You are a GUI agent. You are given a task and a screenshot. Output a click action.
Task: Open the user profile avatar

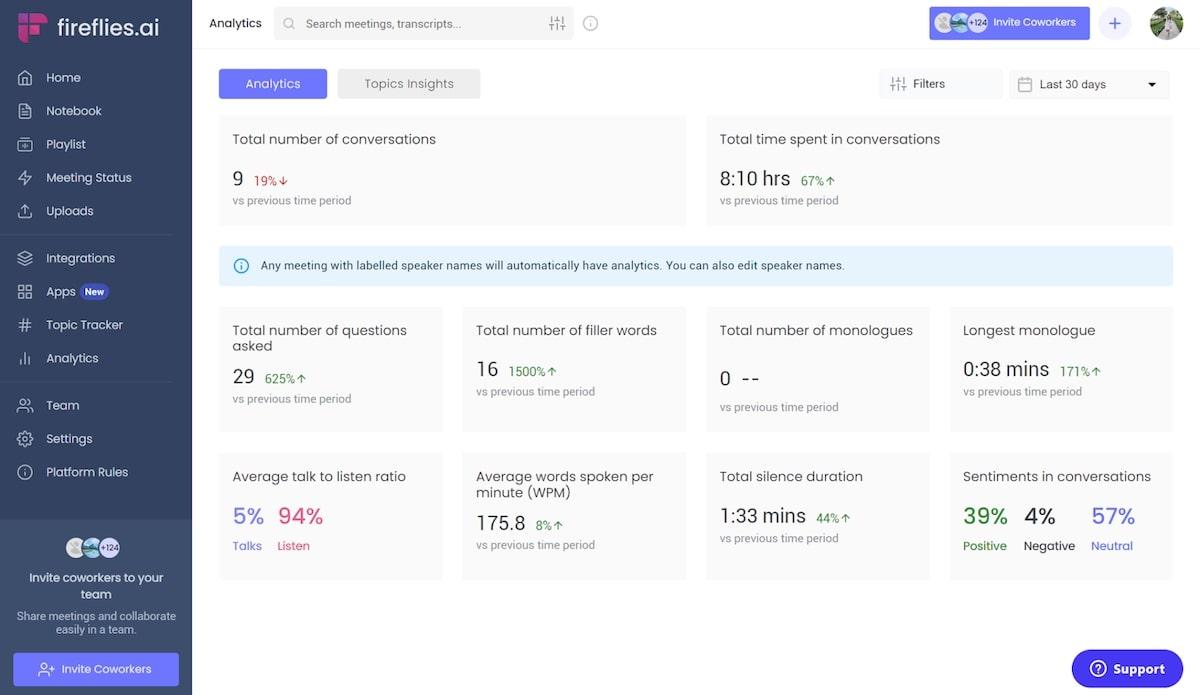[x=1166, y=23]
